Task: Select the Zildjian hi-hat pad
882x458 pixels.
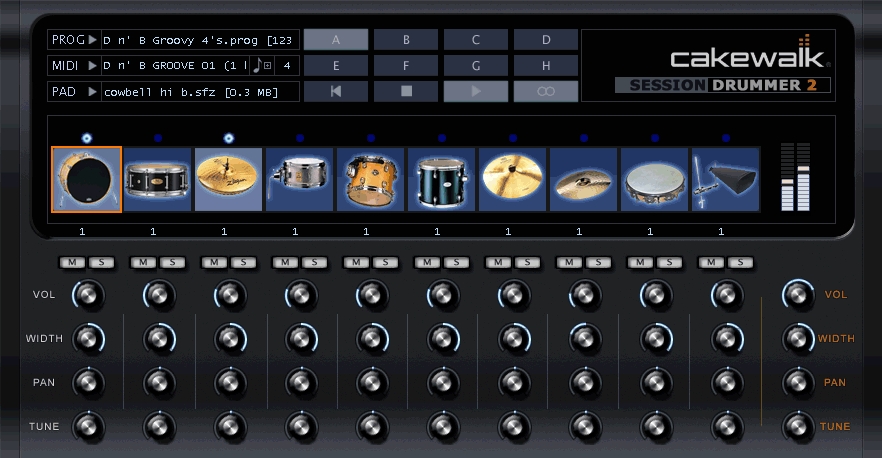Action: [228, 179]
